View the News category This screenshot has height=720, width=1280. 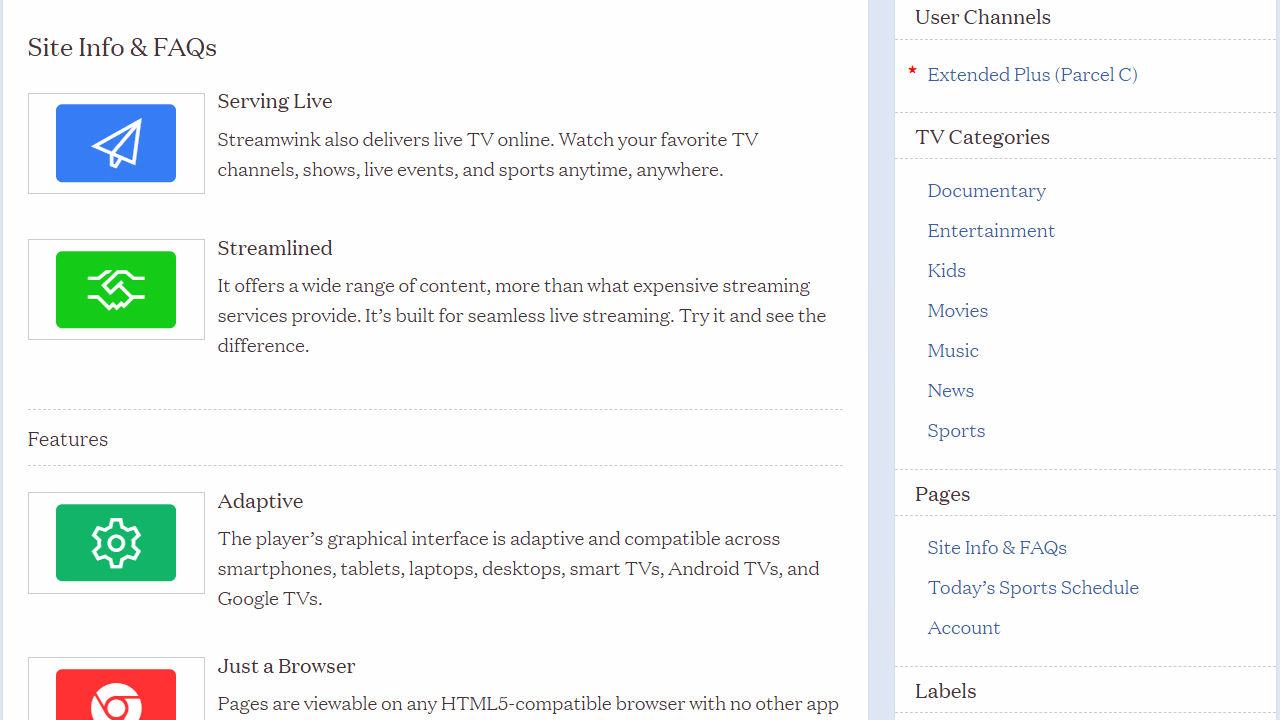[x=950, y=391]
